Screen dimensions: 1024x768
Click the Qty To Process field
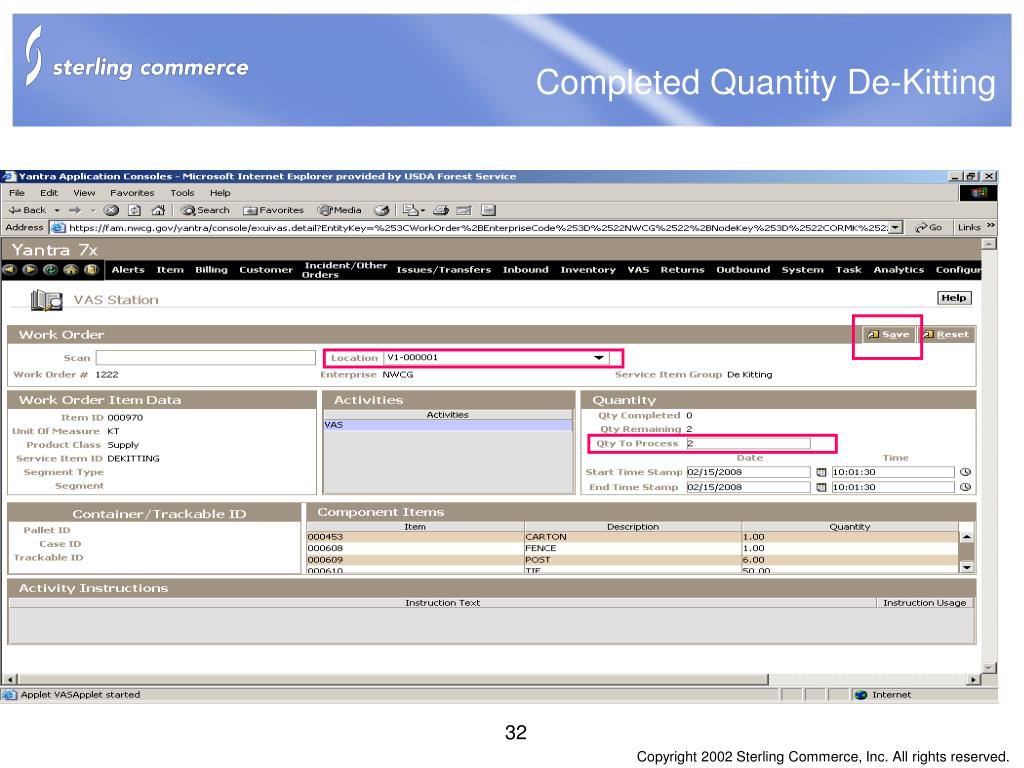pos(748,443)
